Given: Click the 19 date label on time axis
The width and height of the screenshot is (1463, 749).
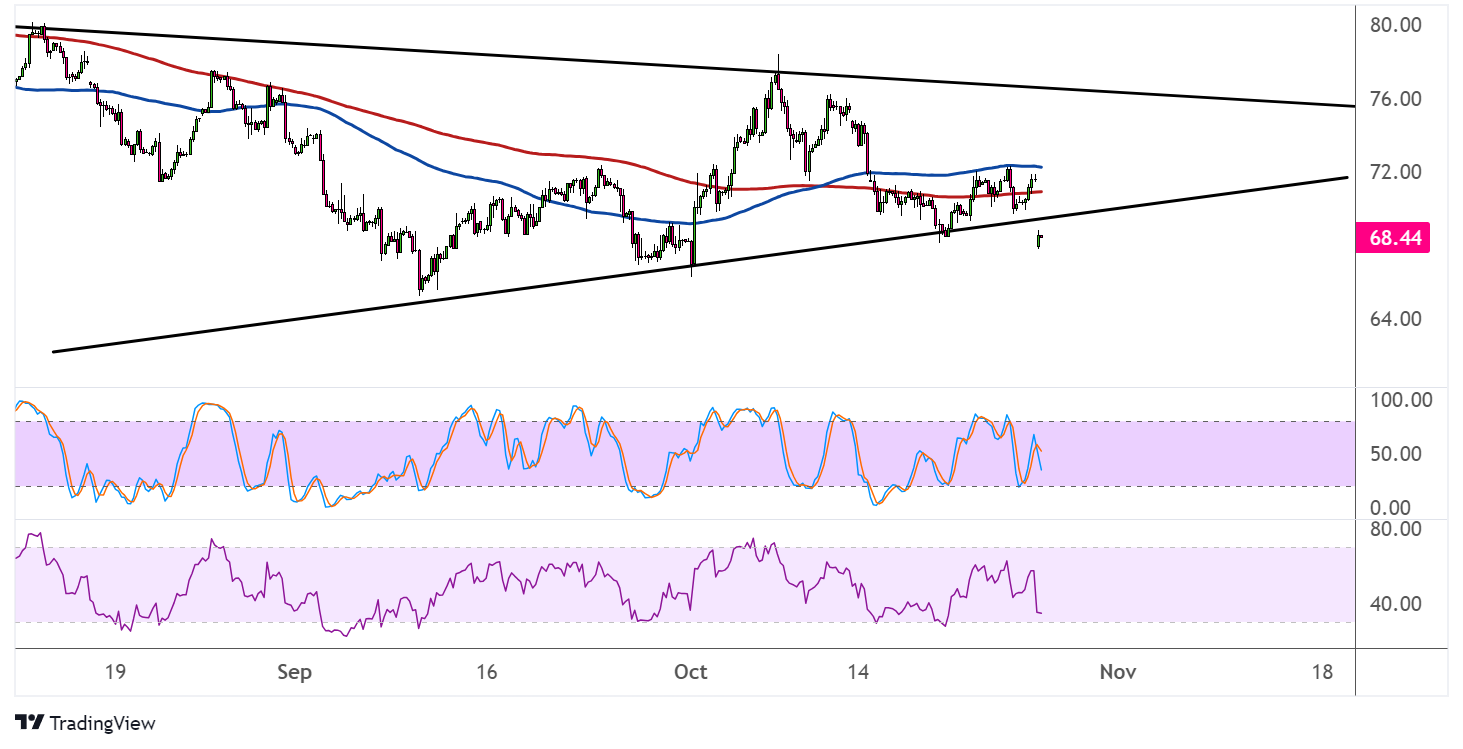Looking at the screenshot, I should point(114,672).
